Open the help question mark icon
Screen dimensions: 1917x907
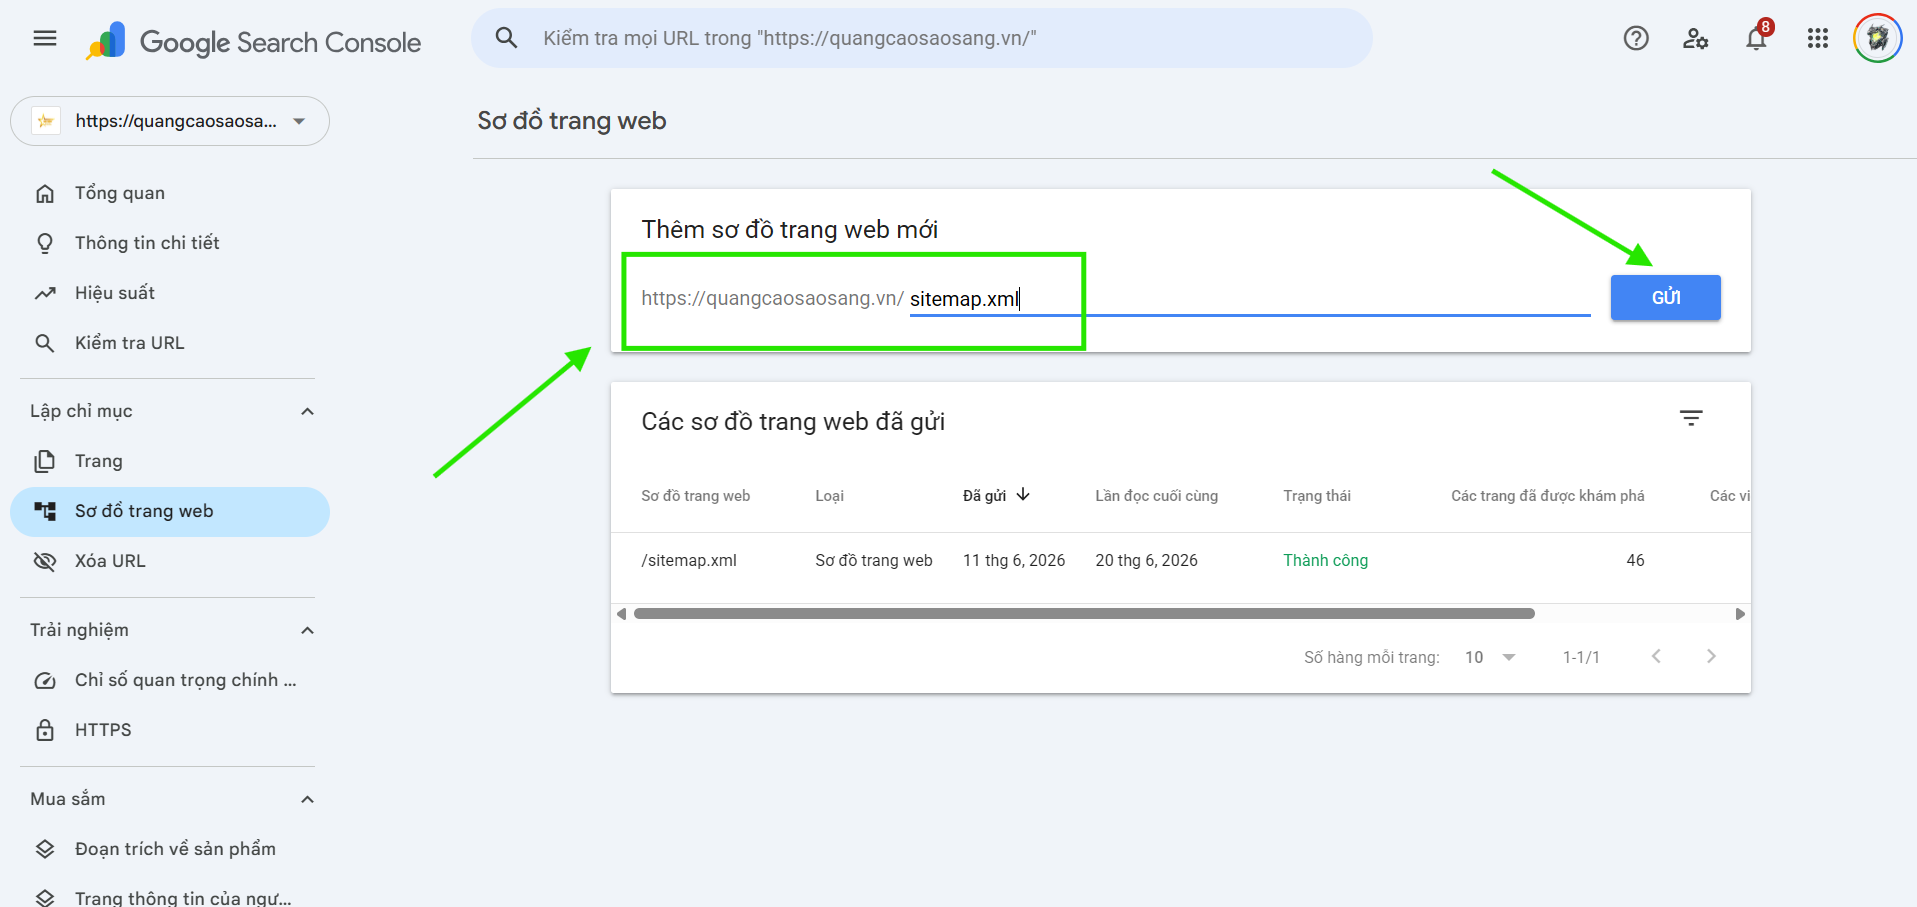click(x=1636, y=38)
